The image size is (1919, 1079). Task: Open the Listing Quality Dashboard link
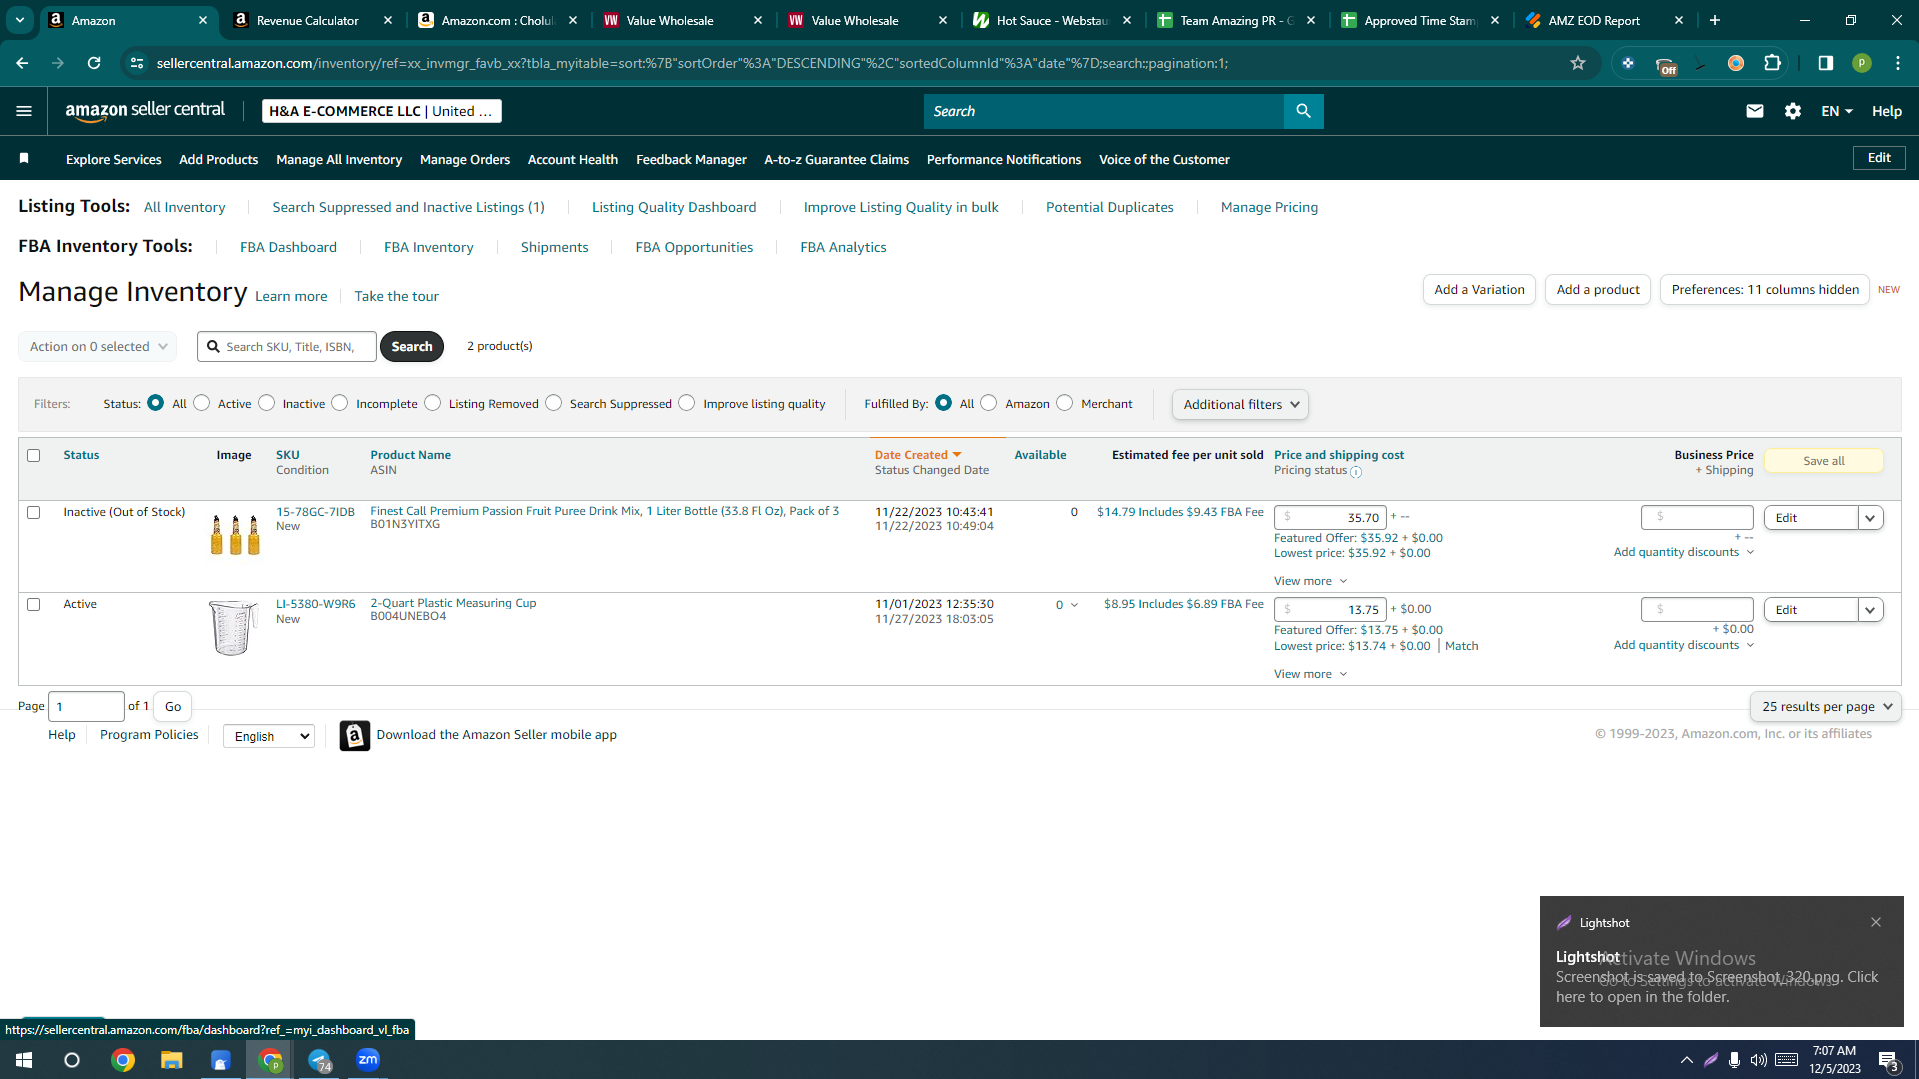[674, 207]
